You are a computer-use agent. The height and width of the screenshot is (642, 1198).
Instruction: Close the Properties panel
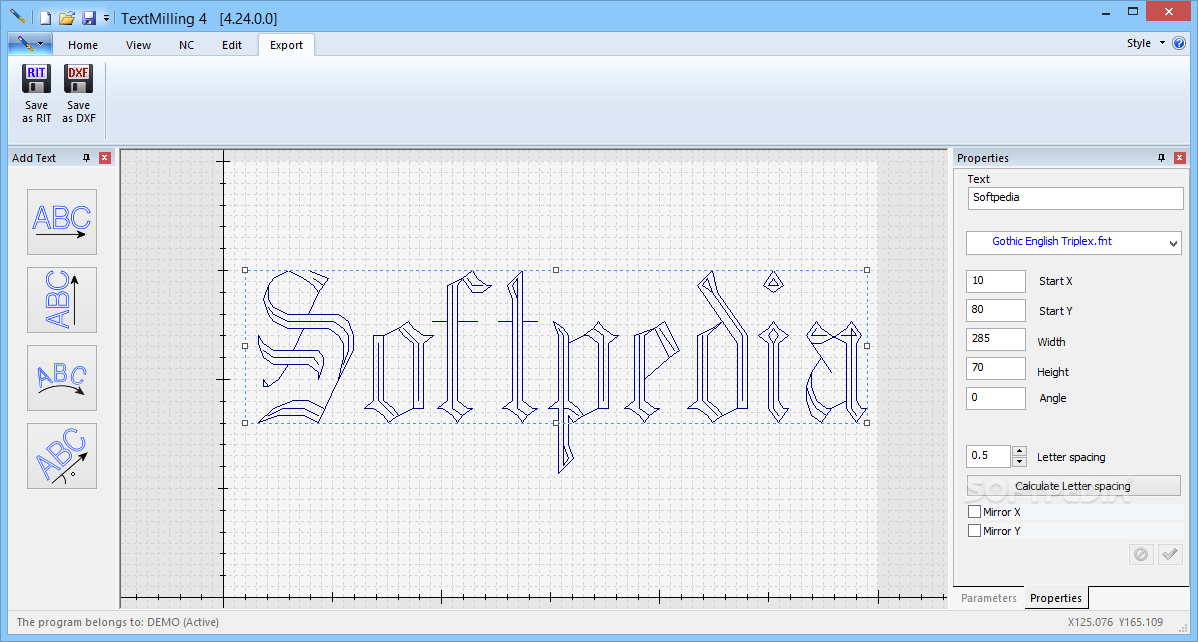[1180, 157]
